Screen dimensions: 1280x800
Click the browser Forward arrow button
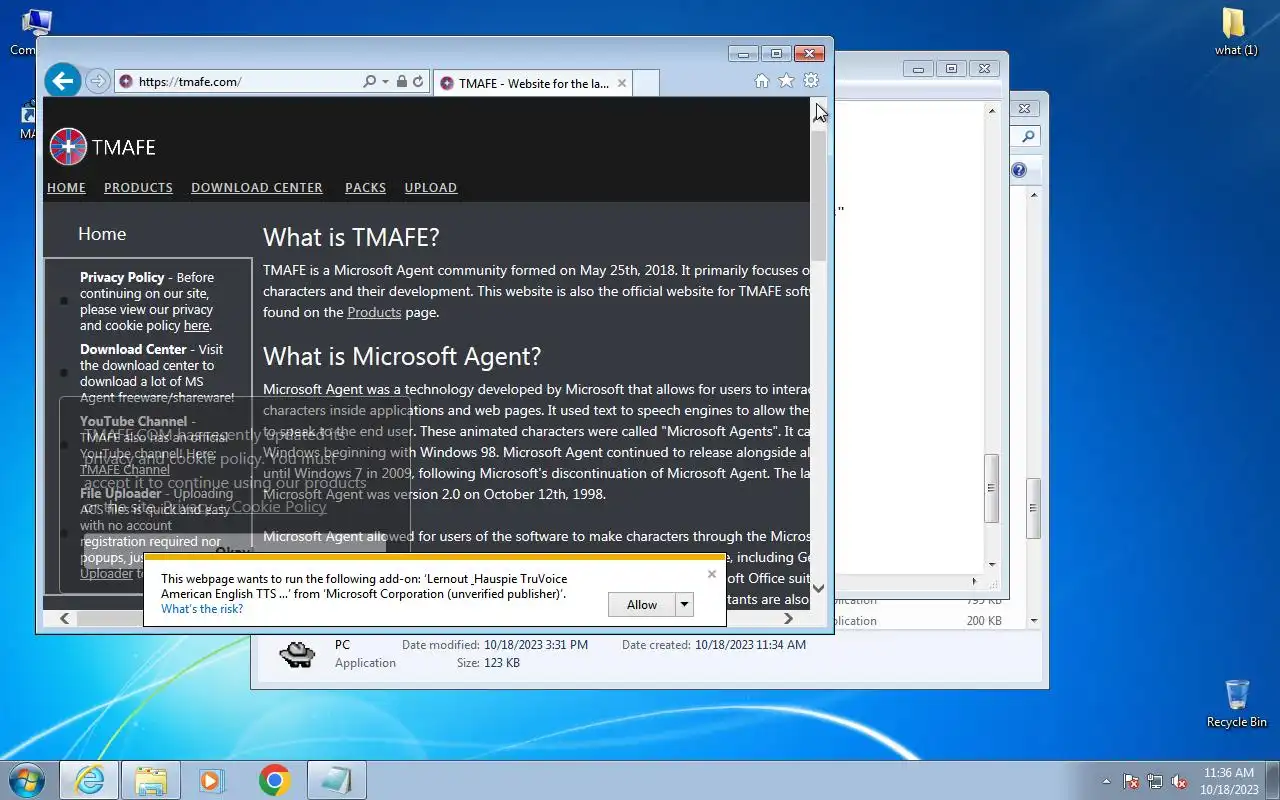(x=97, y=82)
